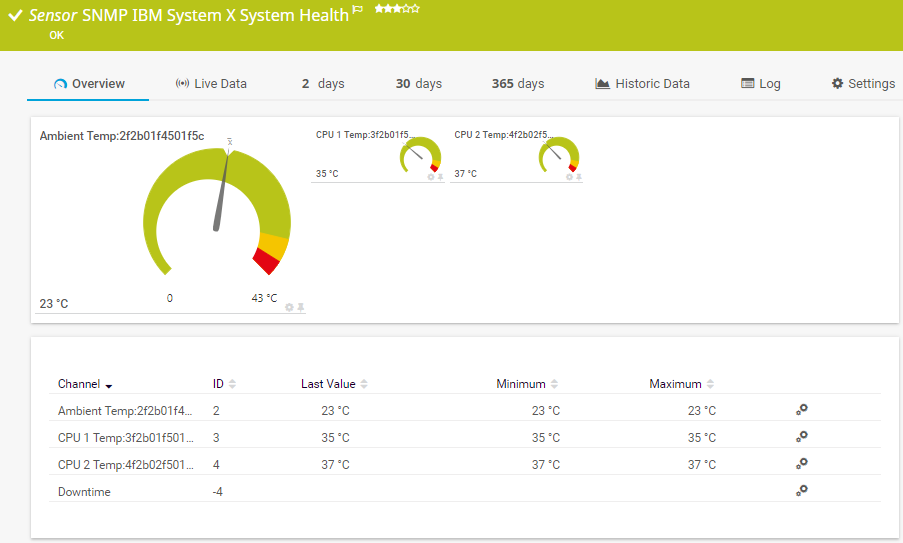Screen dimensions: 903x543
Task: Pin the Ambient Temp gauge
Action: [300, 307]
